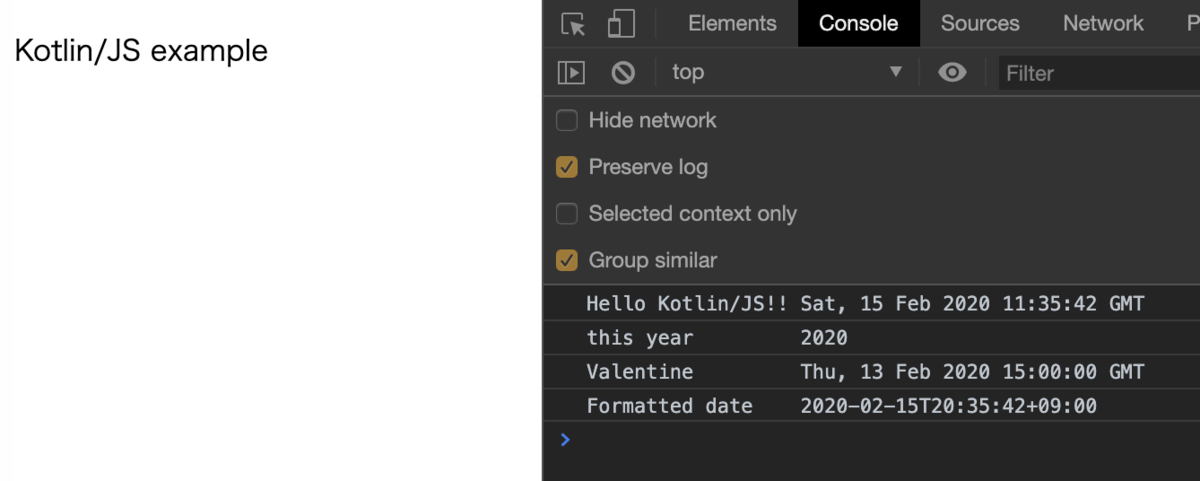Activate the inspect element picker icon
The height and width of the screenshot is (481, 1200).
(x=573, y=24)
